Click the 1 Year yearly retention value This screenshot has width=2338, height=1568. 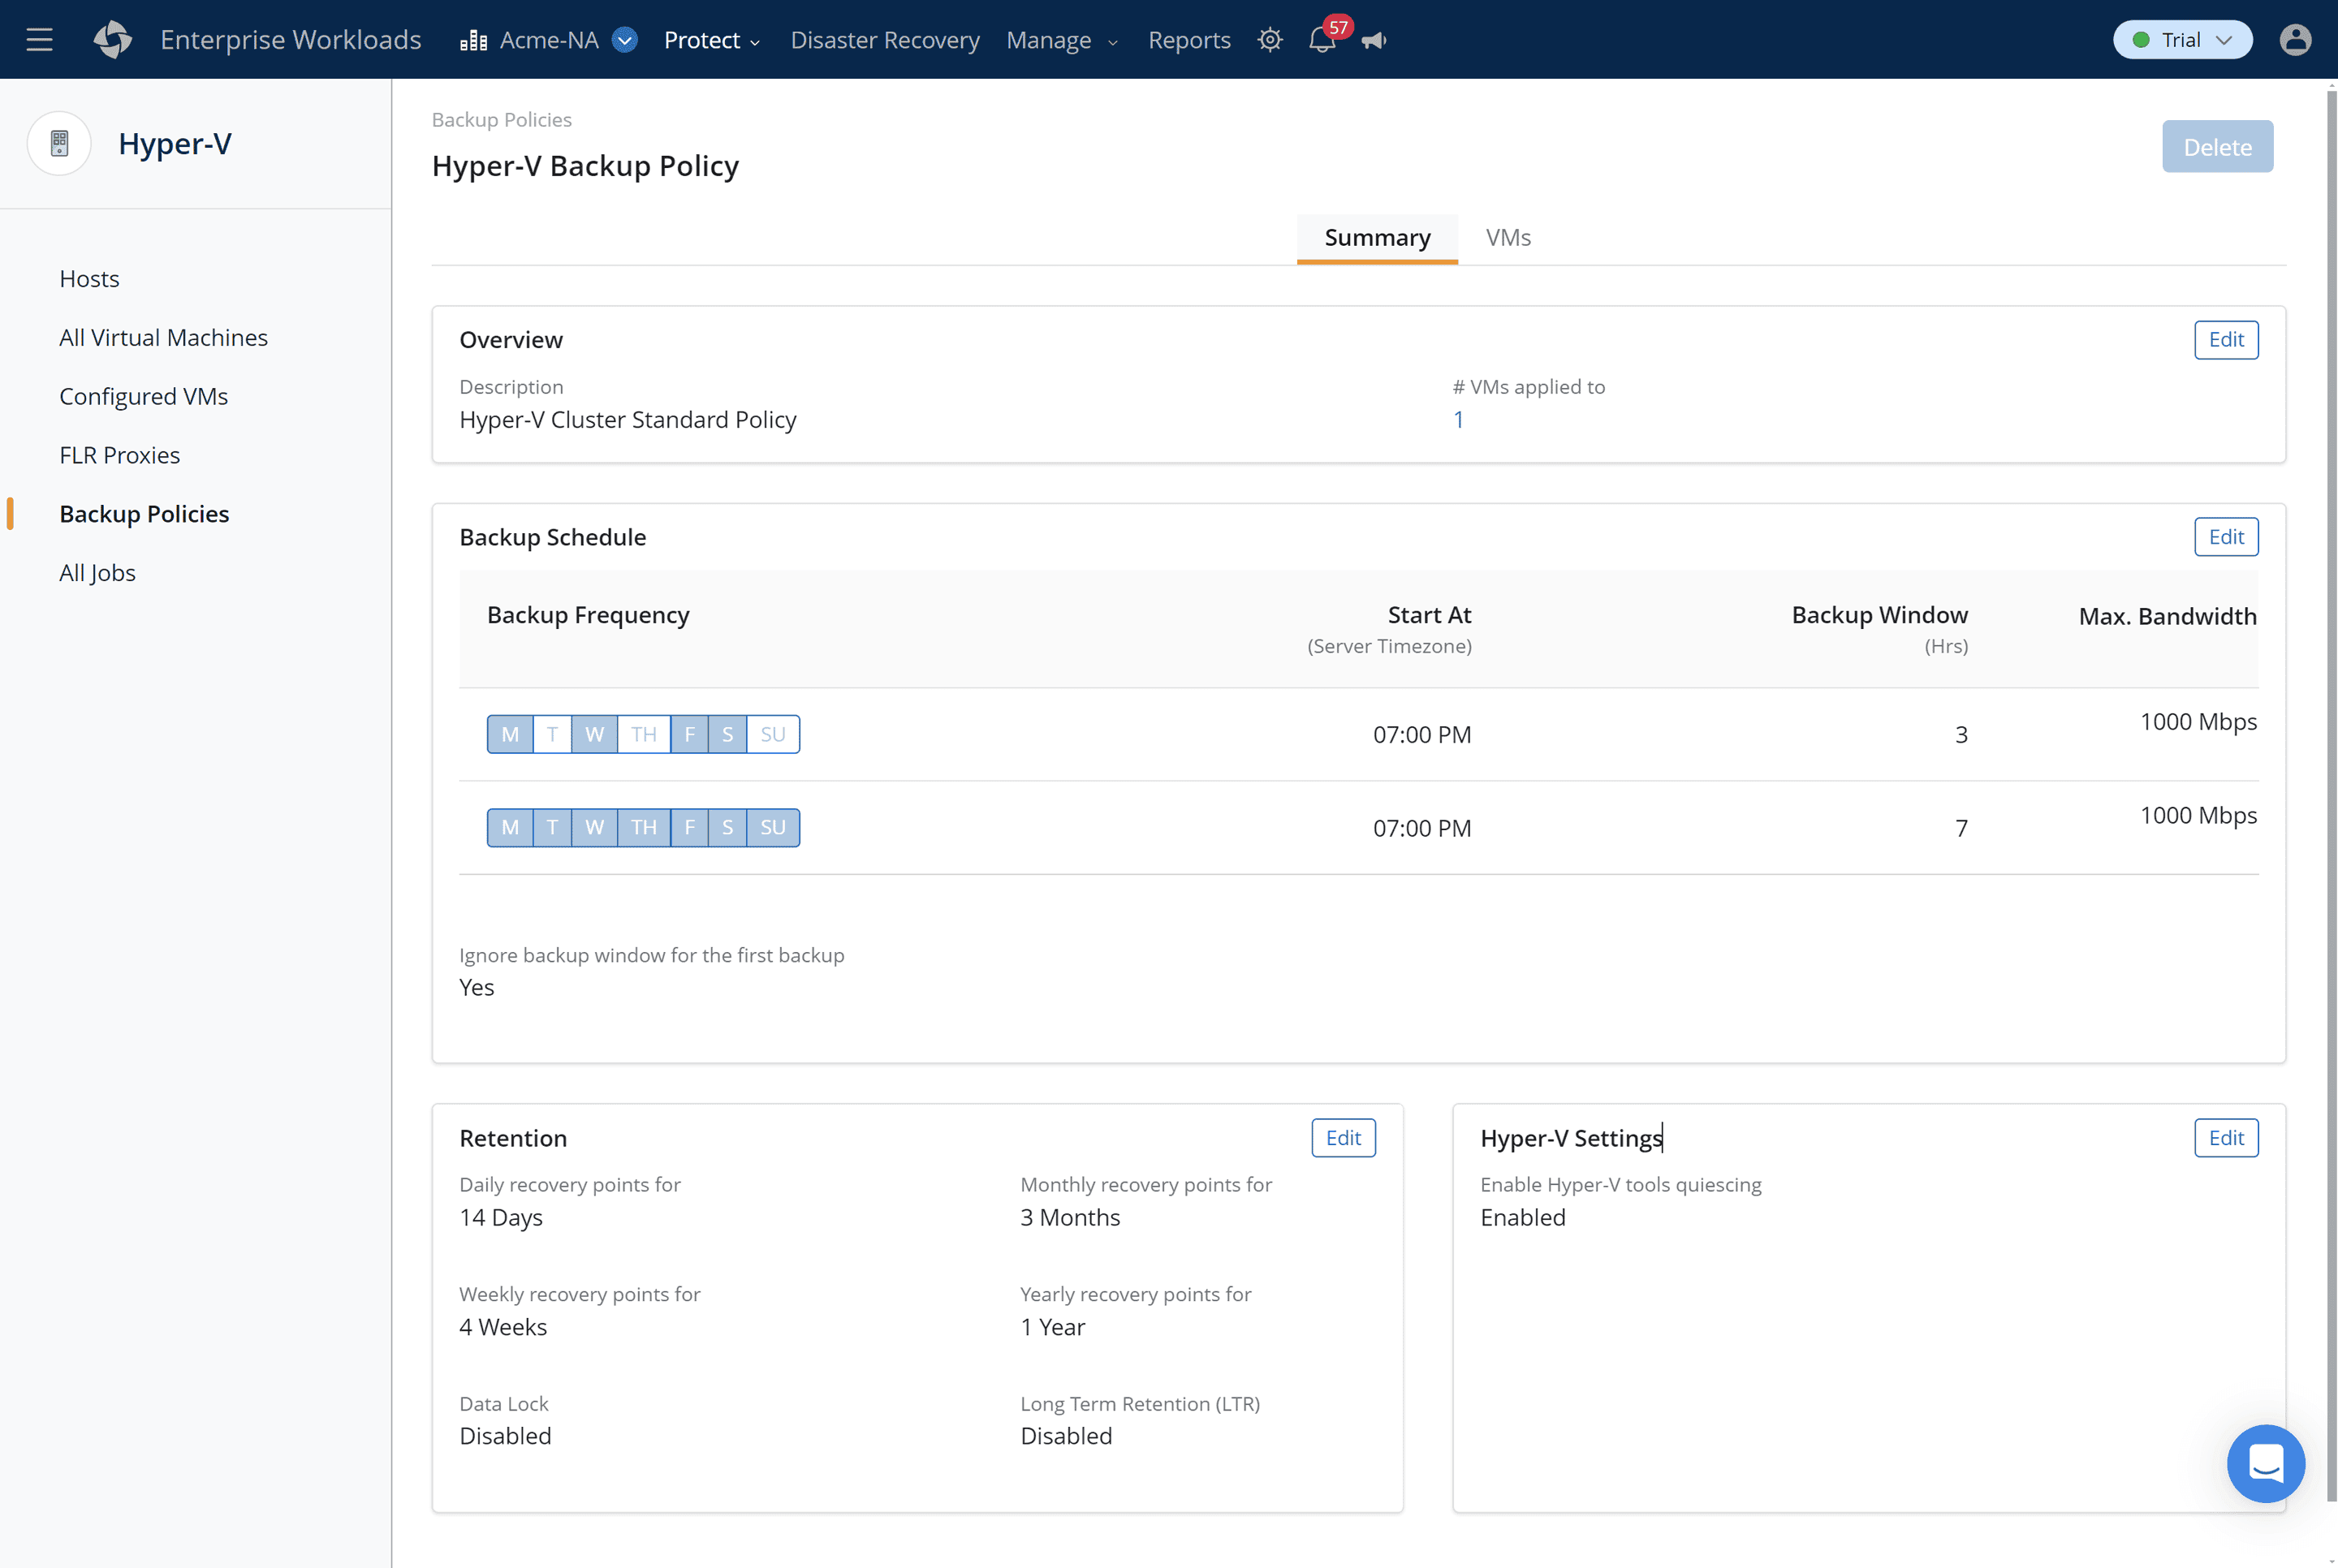[x=1052, y=1328]
